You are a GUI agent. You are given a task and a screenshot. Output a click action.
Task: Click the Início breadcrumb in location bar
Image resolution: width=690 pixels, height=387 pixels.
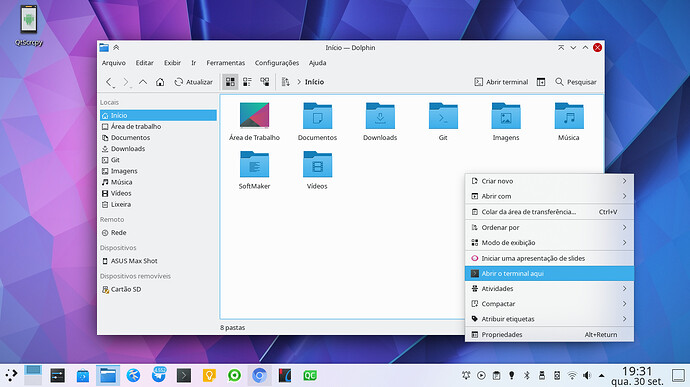[314, 82]
